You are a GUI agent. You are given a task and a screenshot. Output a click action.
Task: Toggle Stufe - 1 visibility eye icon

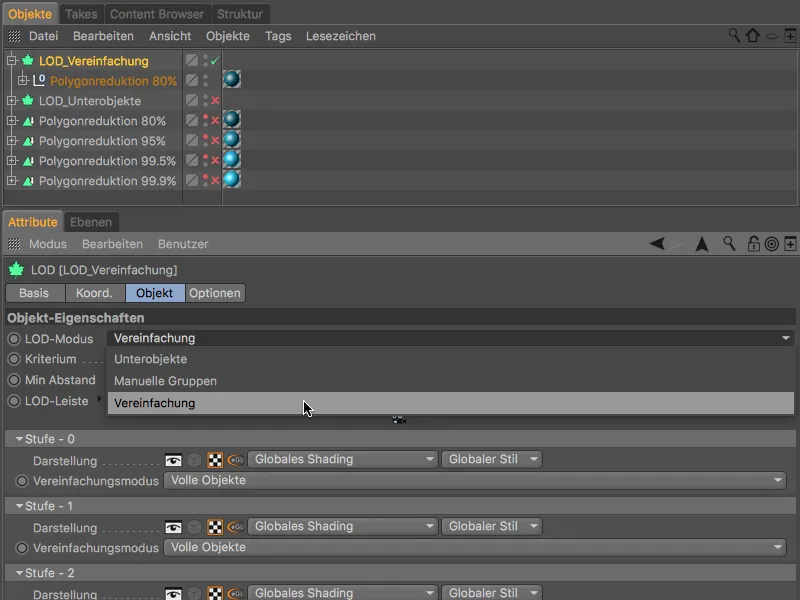click(173, 528)
